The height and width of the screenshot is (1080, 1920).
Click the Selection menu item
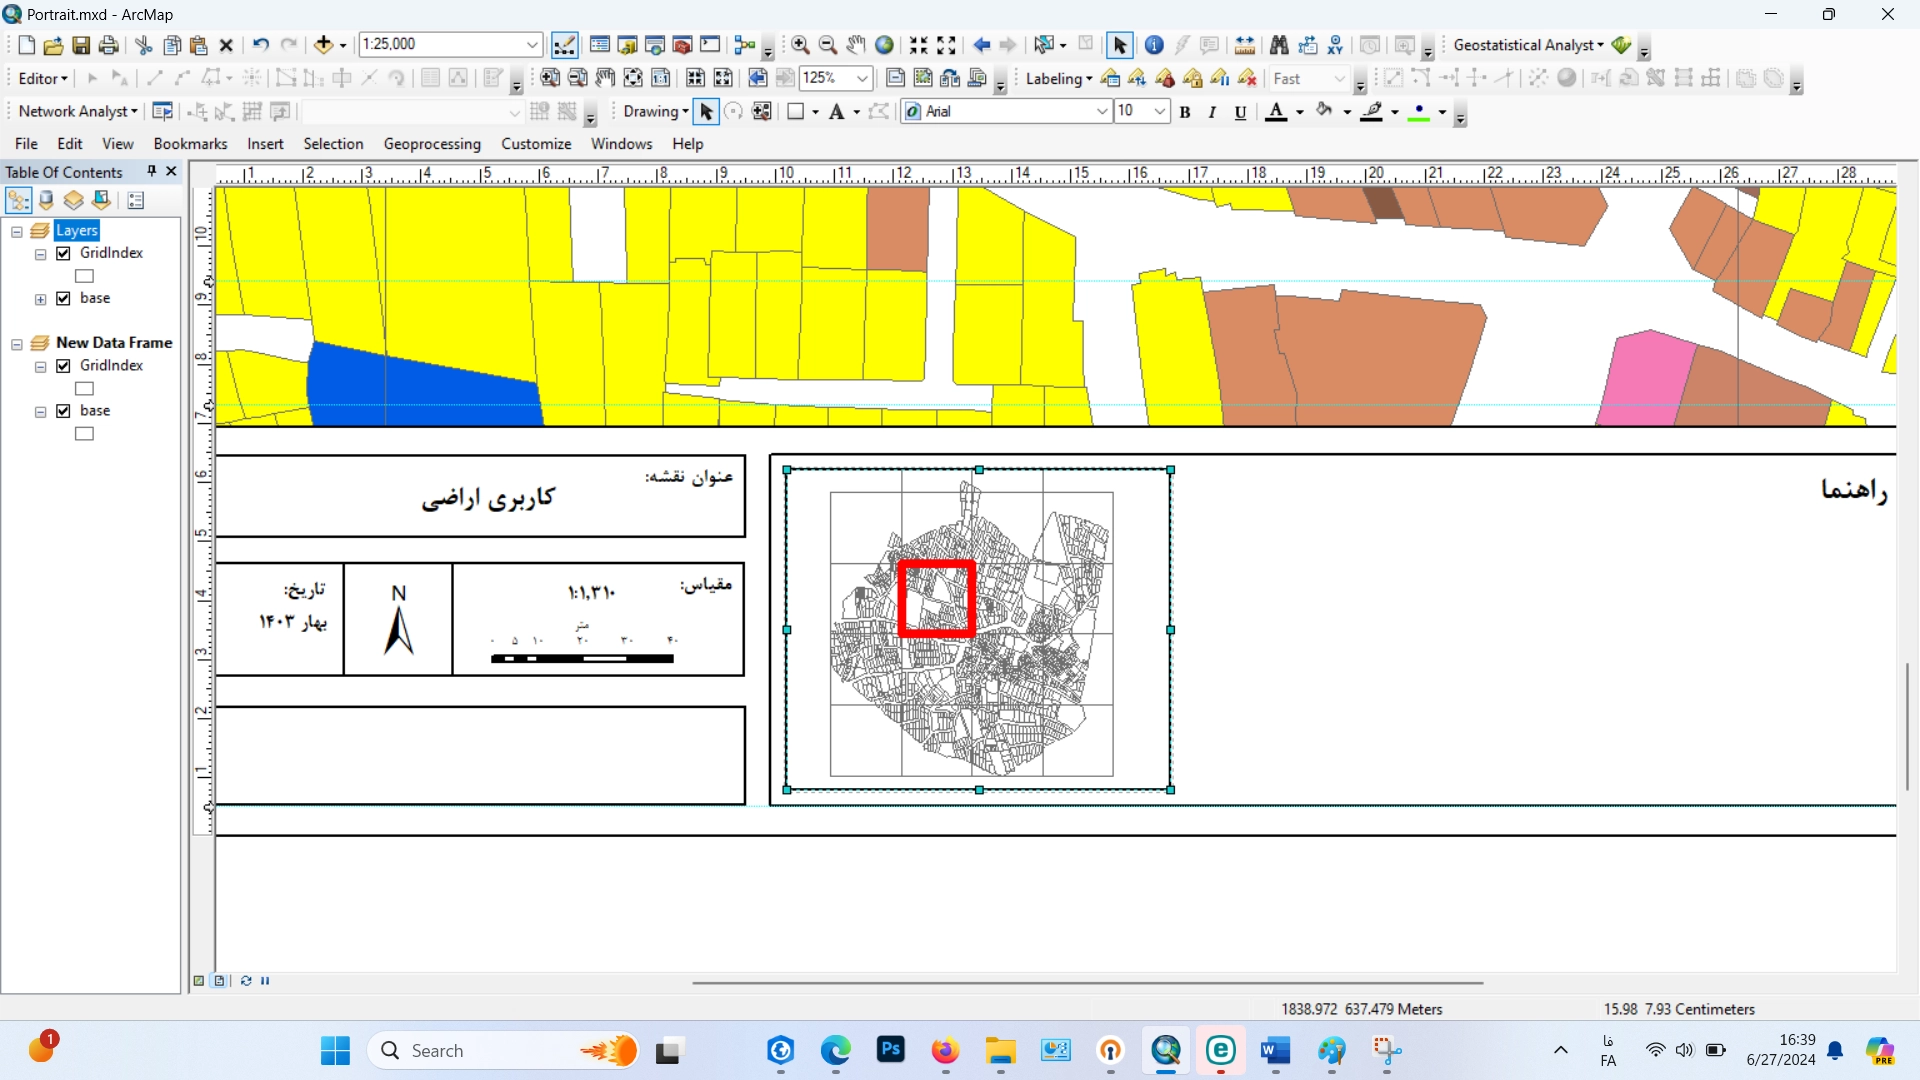[x=332, y=144]
